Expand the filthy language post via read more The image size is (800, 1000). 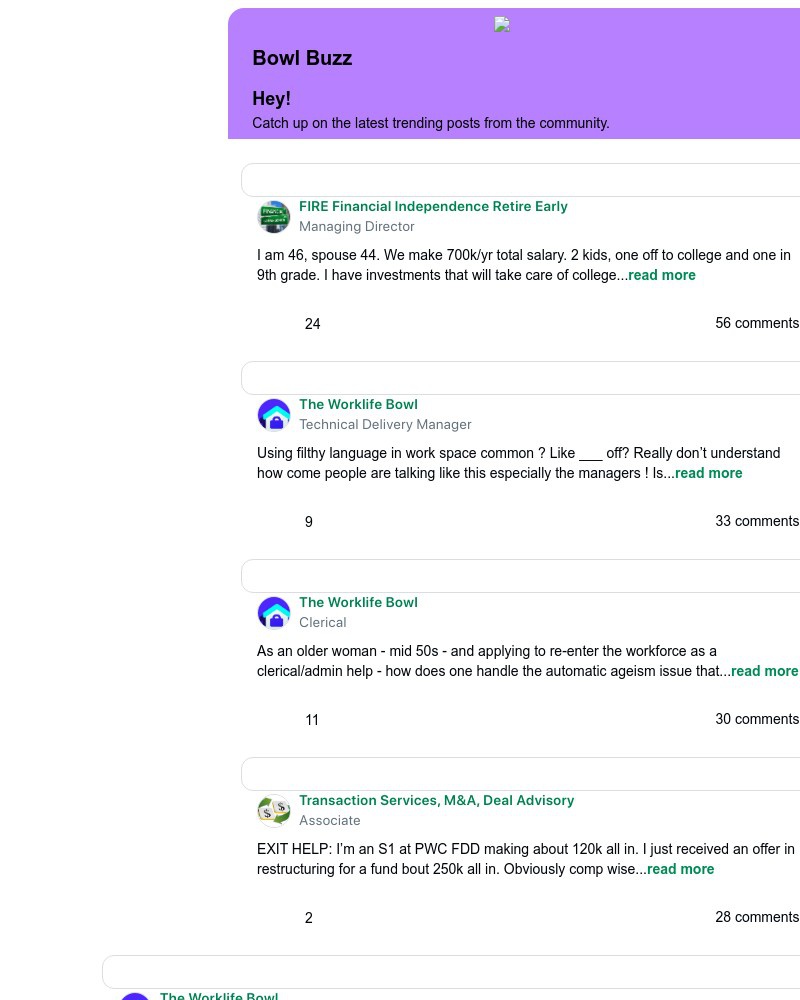pyautogui.click(x=708, y=473)
